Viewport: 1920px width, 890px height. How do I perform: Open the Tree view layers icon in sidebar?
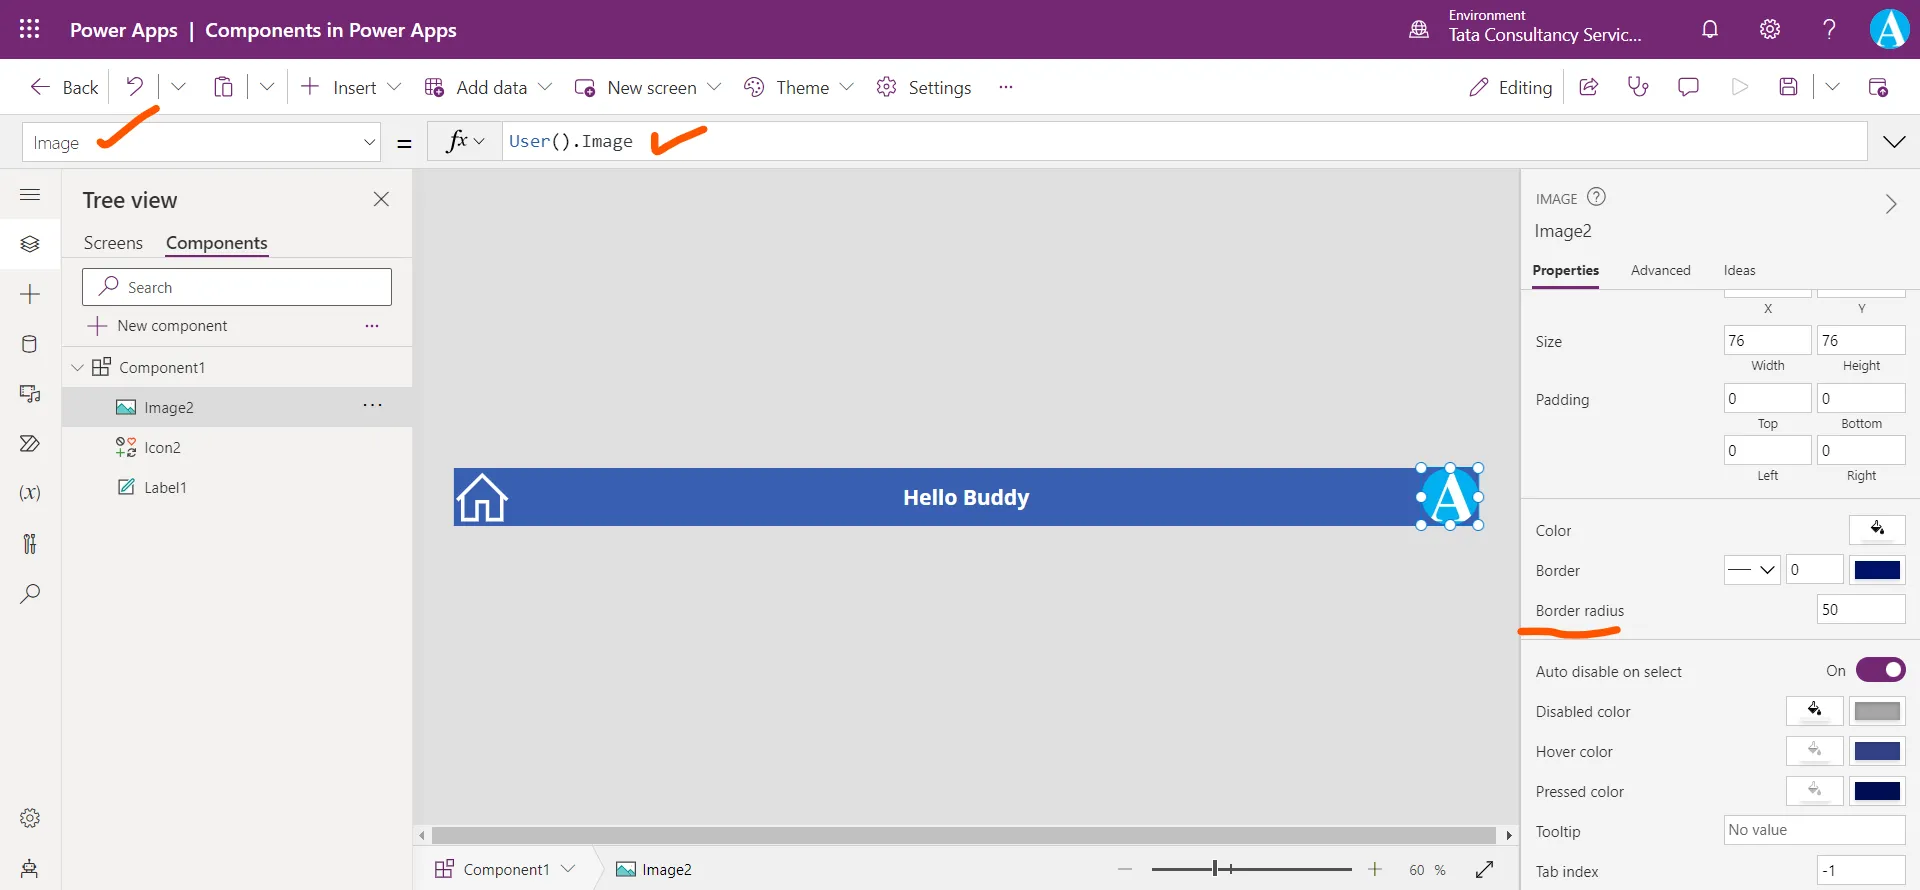30,244
